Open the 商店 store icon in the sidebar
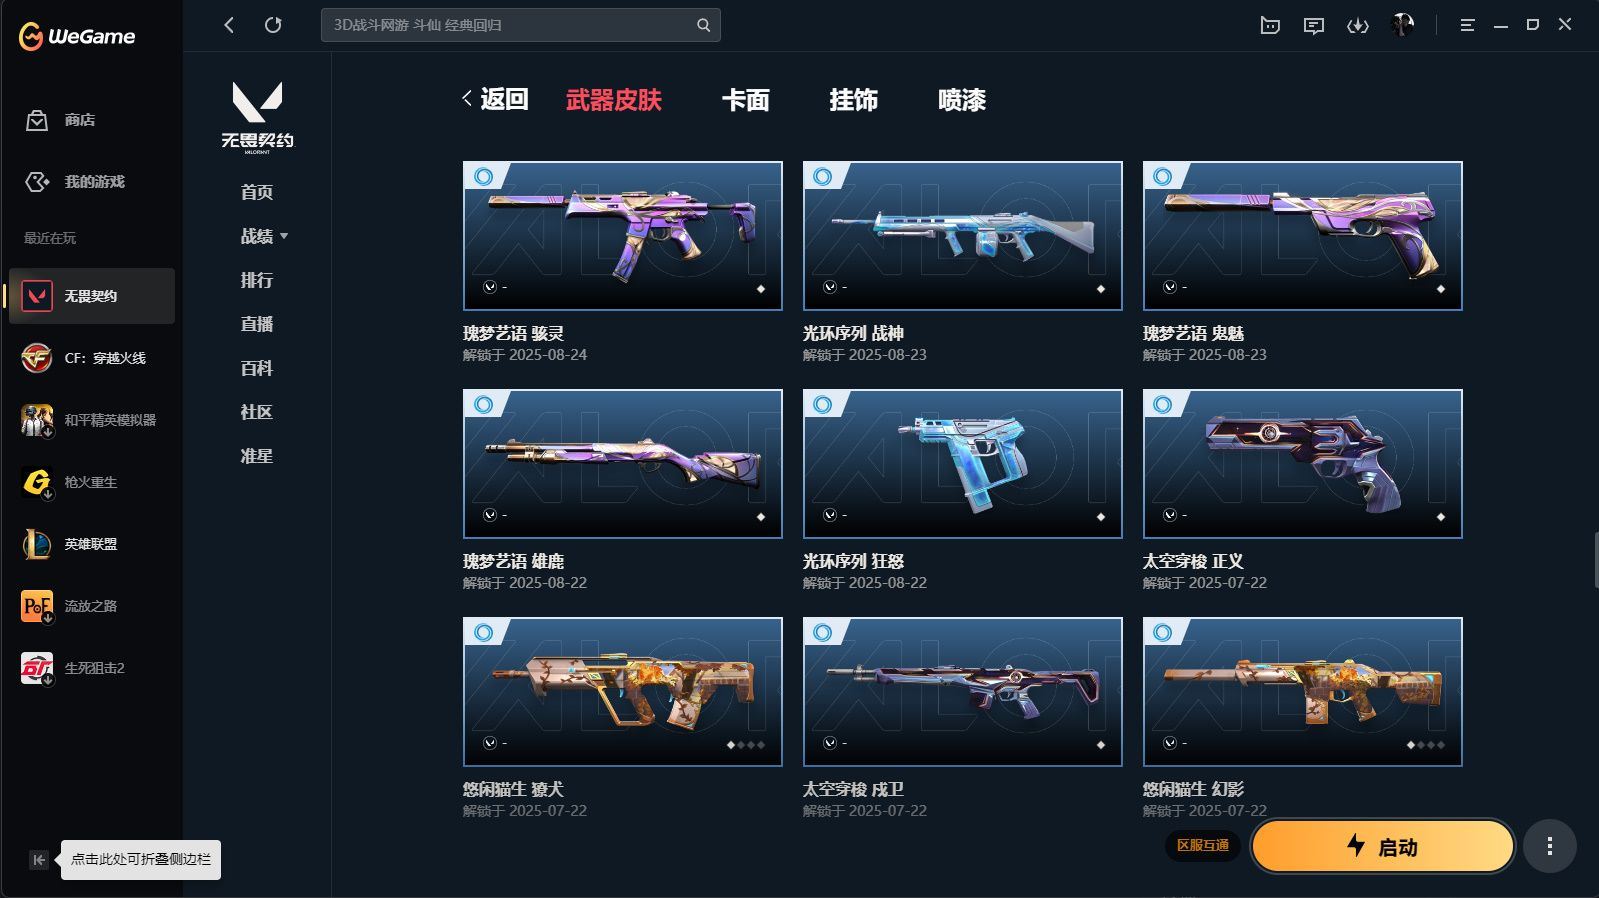Viewport: 1599px width, 898px height. click(37, 120)
